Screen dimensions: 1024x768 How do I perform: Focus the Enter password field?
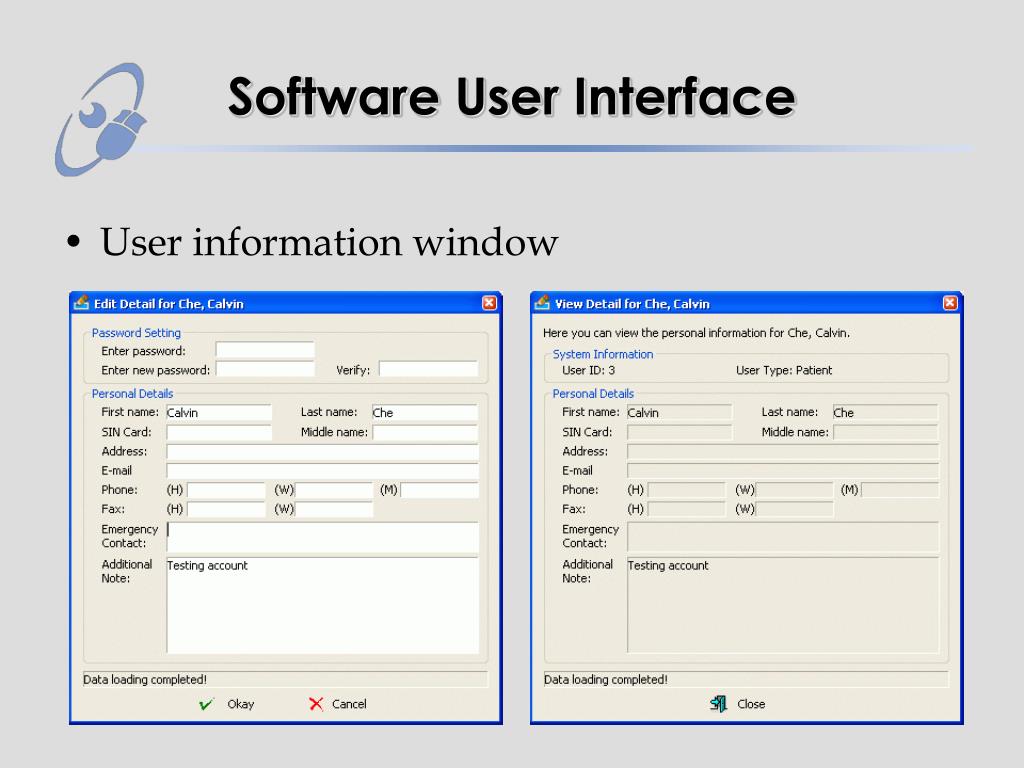pyautogui.click(x=265, y=350)
